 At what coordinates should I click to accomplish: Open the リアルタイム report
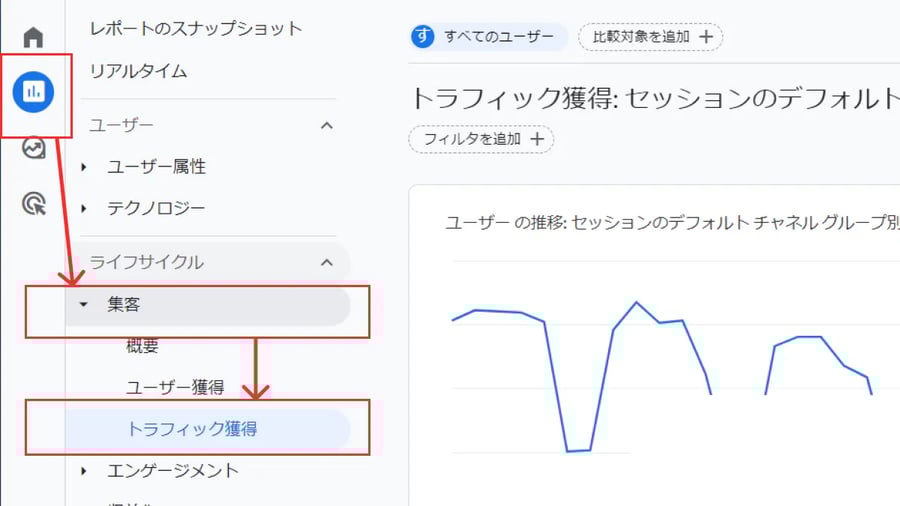coord(138,71)
